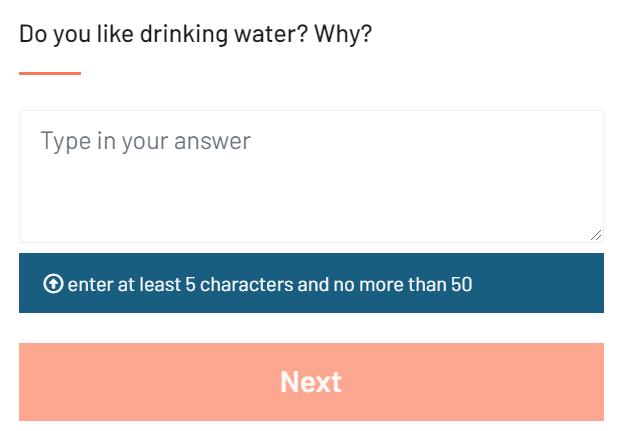
Task: Click the 'Do you like' start of heading
Action: 76,34
